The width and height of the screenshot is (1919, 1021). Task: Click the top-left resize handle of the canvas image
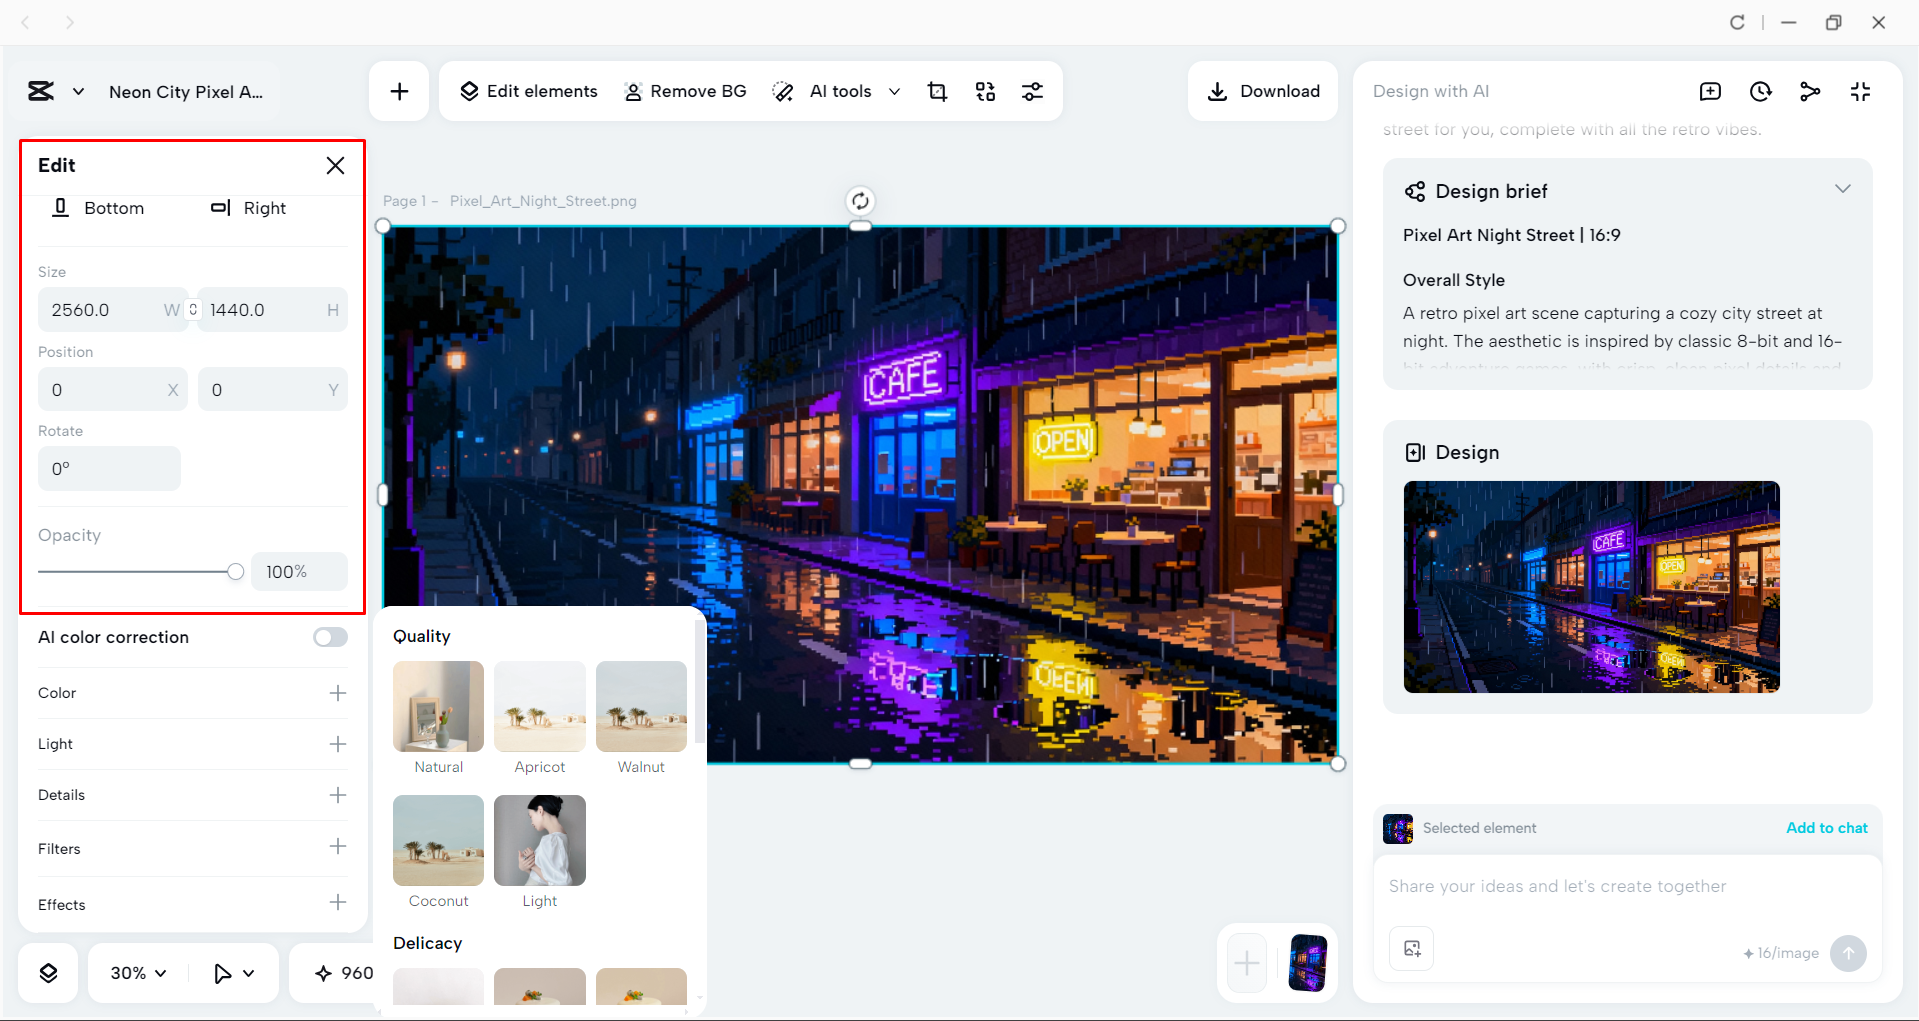[x=383, y=226]
